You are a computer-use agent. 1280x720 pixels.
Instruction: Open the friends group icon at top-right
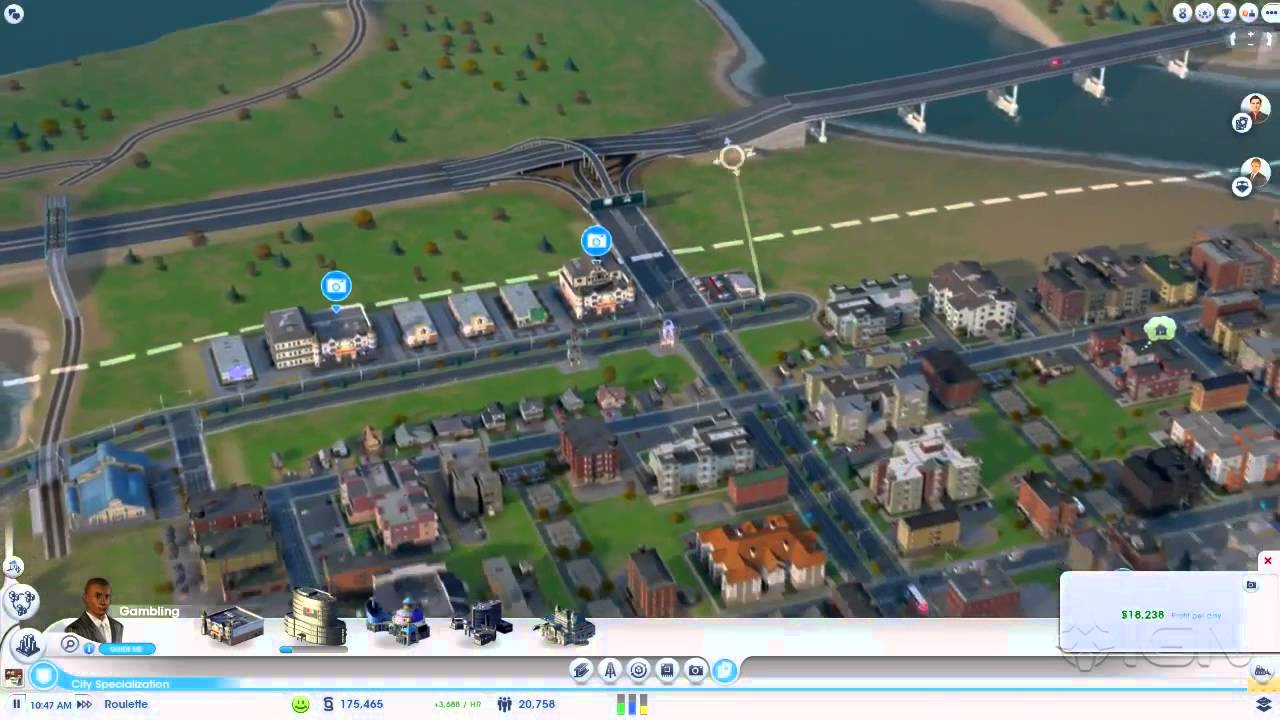pos(1205,13)
